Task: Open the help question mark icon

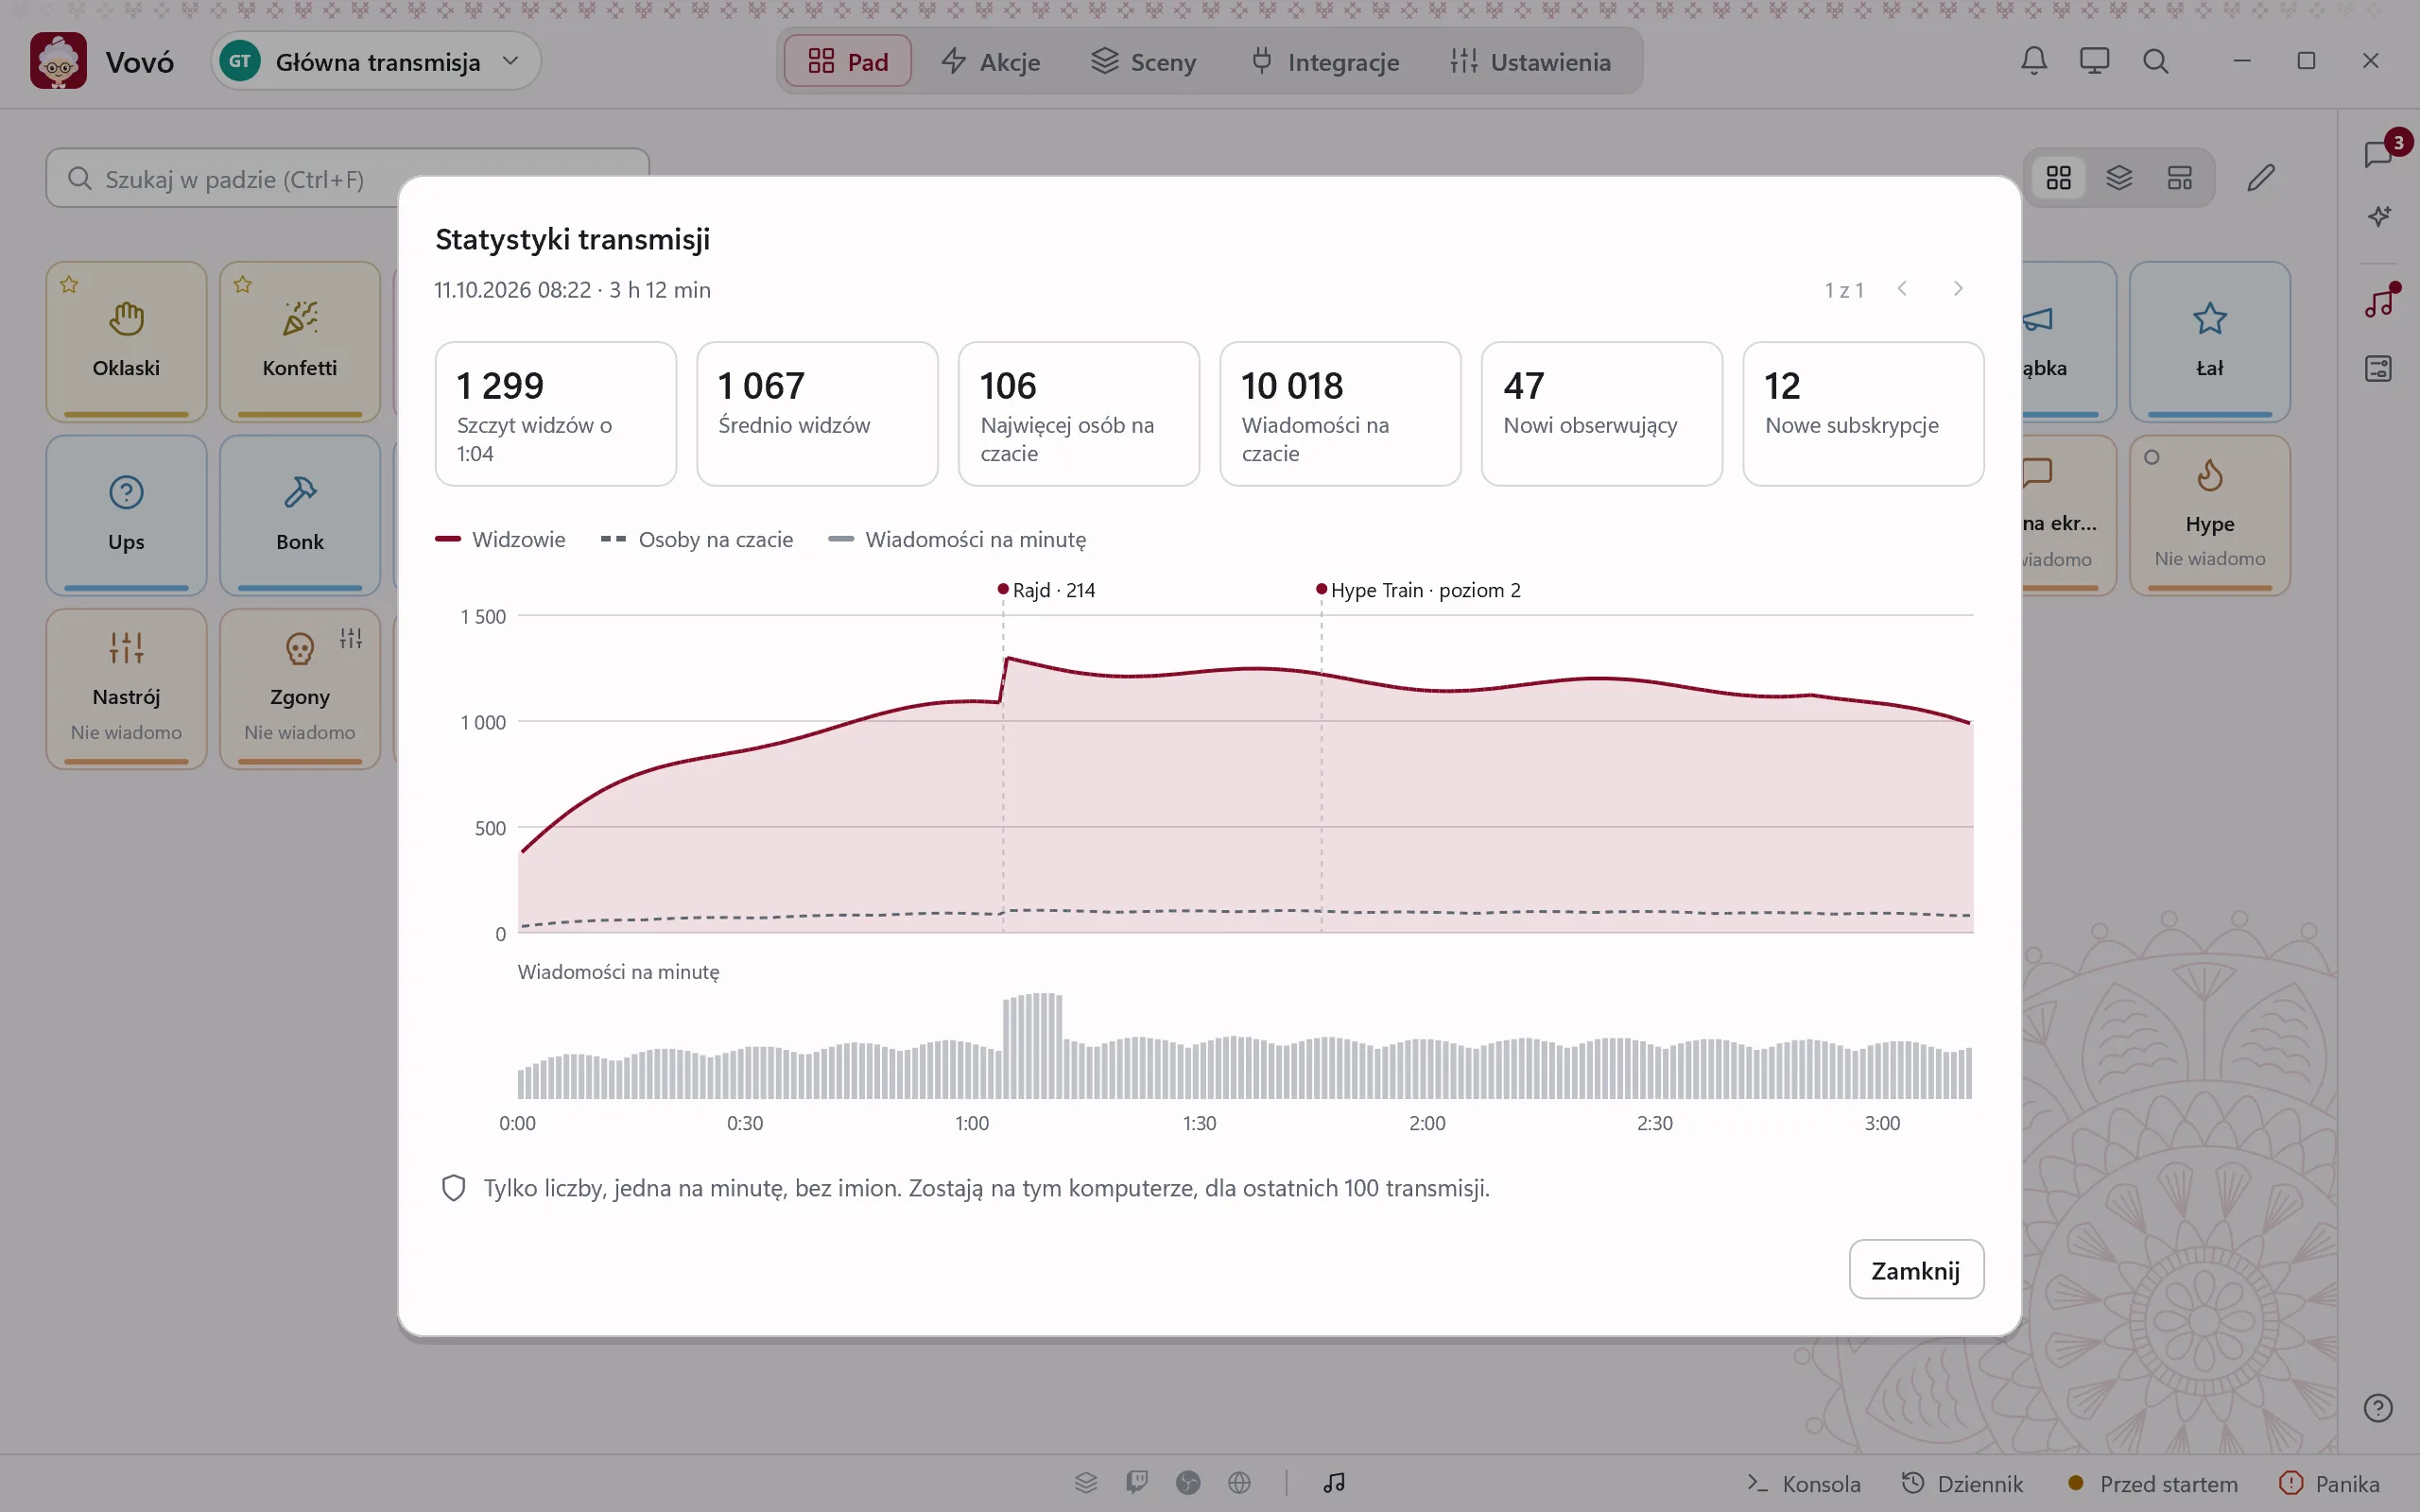Action: pos(2378,1408)
